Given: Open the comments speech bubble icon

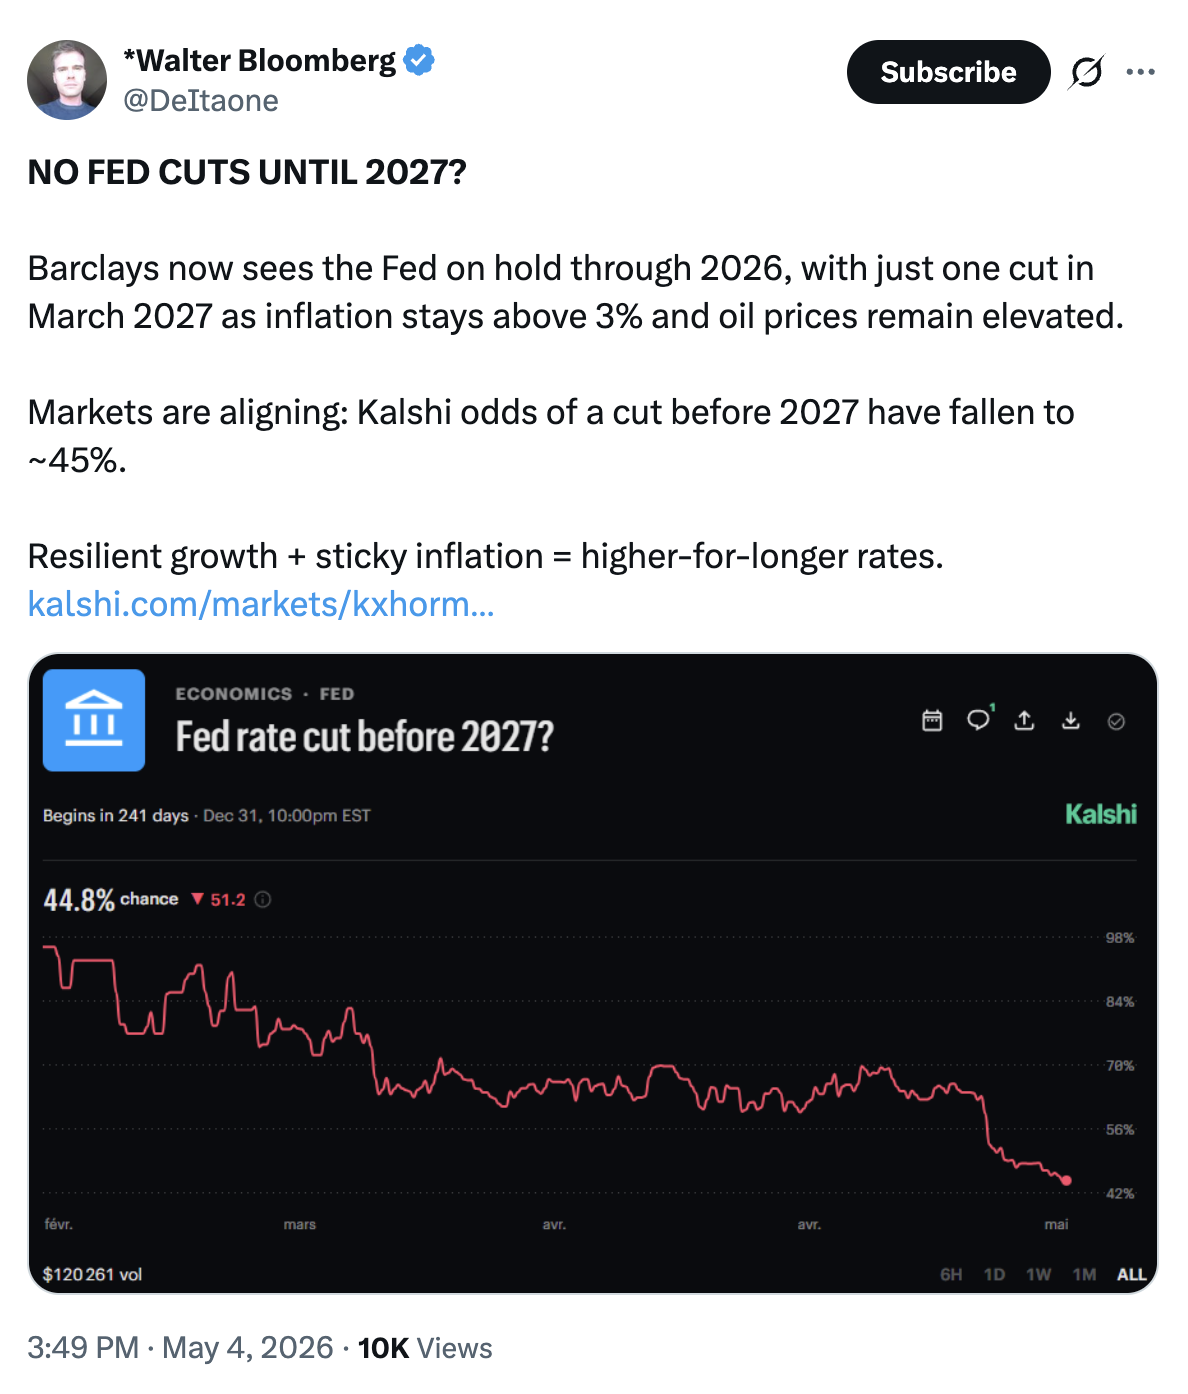Looking at the screenshot, I should click(x=979, y=720).
